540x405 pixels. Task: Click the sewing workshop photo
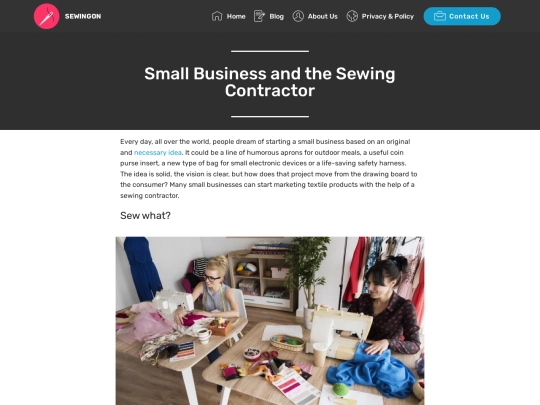270,321
